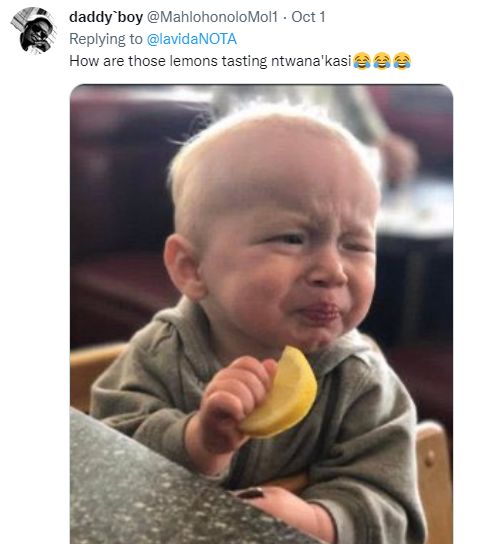The width and height of the screenshot is (496, 544).
Task: Click the separator dot before Oct 1
Action: 284,17
